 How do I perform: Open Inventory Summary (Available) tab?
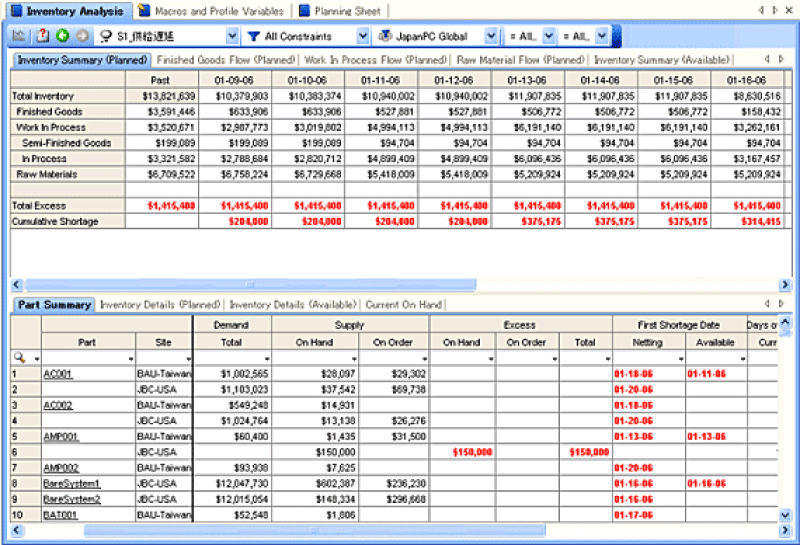[x=662, y=60]
